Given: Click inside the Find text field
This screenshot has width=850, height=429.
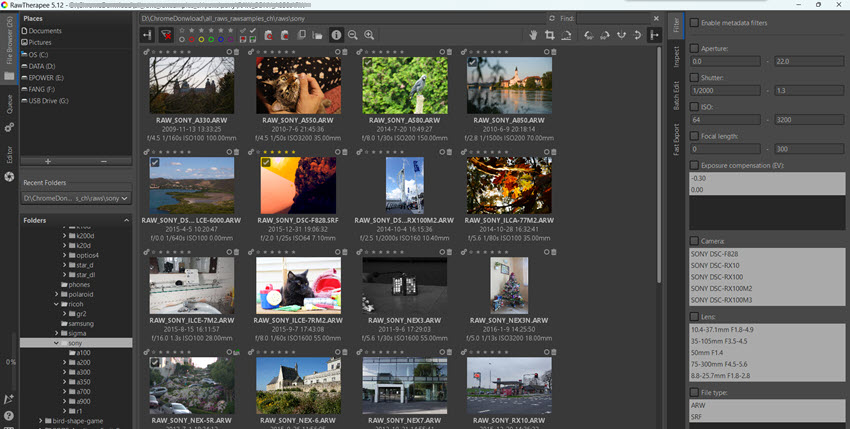Looking at the screenshot, I should click(613, 18).
